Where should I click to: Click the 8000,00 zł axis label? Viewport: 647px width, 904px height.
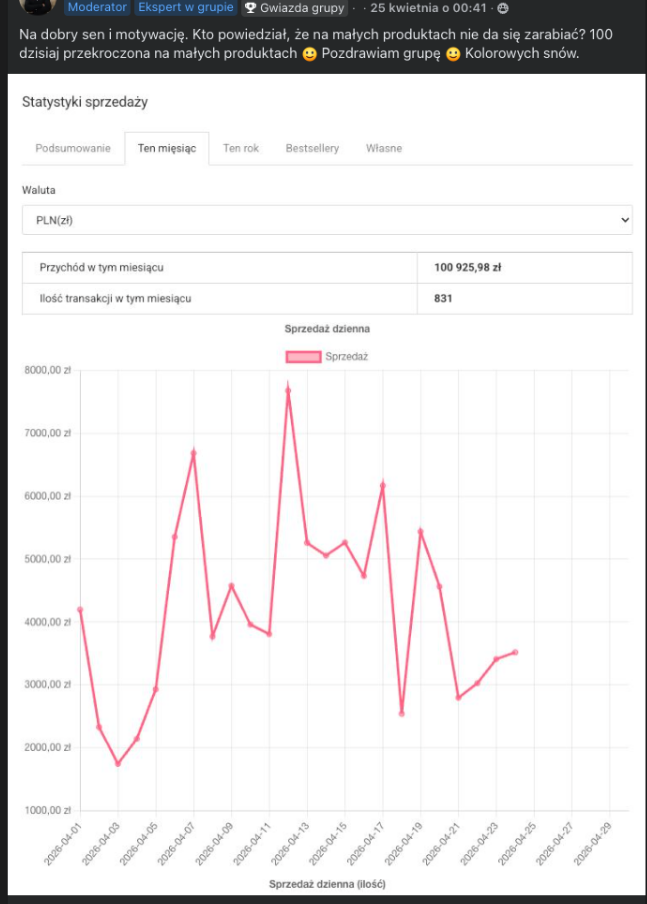tap(47, 371)
